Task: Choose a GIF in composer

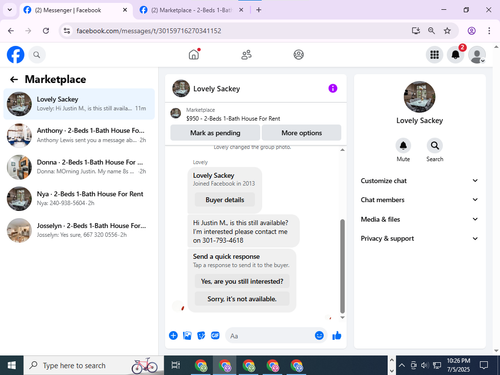Action: point(215,335)
